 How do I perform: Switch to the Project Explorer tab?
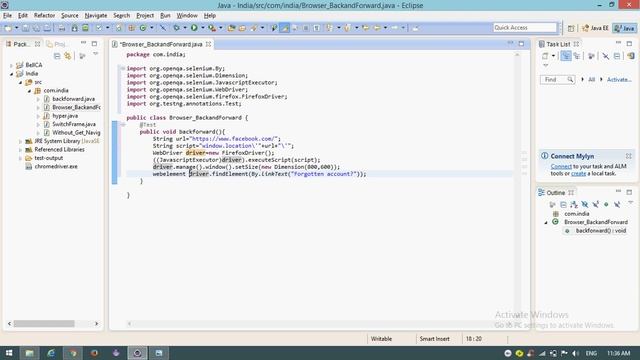click(x=57, y=44)
